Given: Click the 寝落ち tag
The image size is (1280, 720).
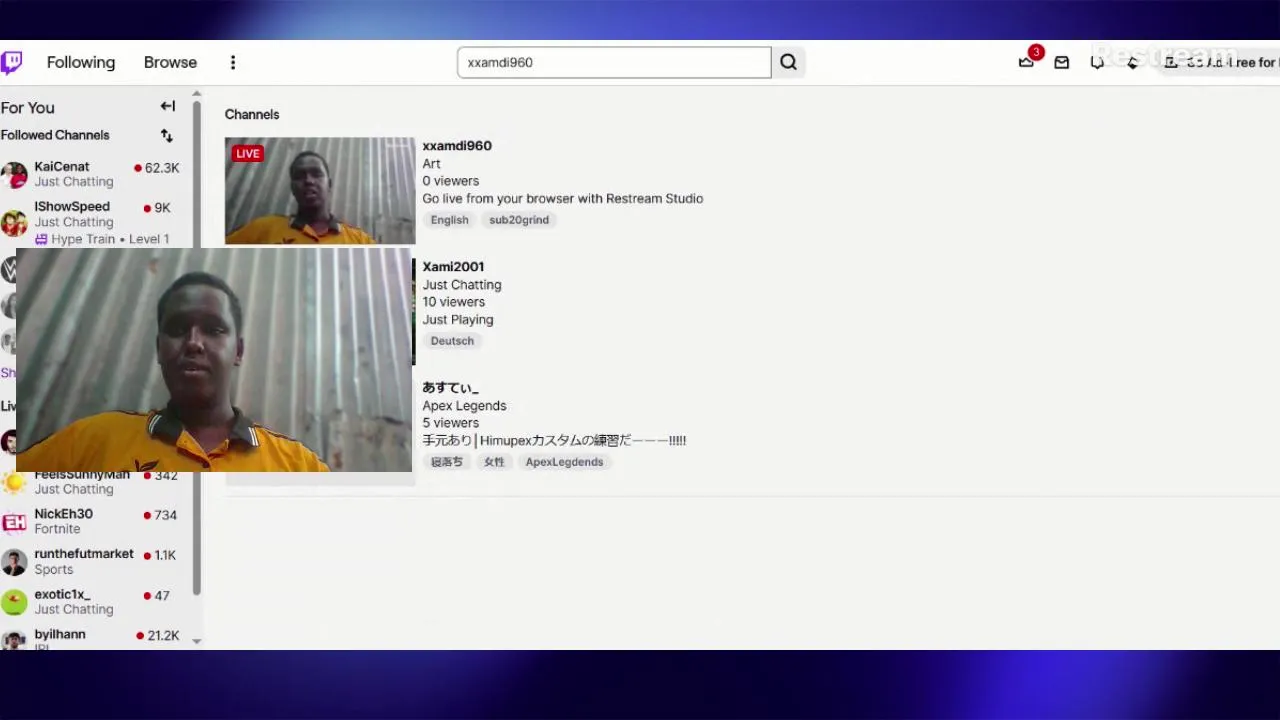Looking at the screenshot, I should pos(447,462).
